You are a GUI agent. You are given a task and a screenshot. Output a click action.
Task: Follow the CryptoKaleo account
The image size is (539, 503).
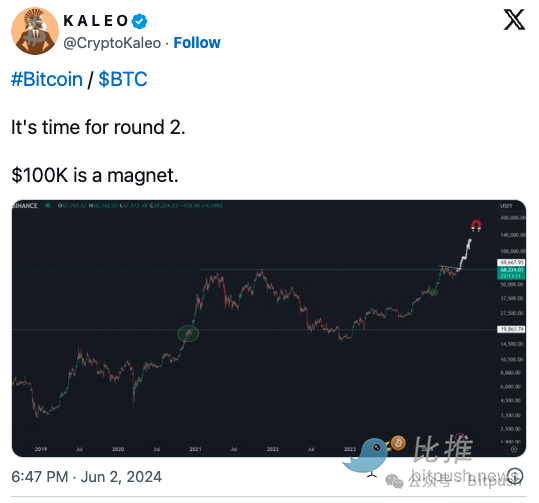pyautogui.click(x=197, y=43)
